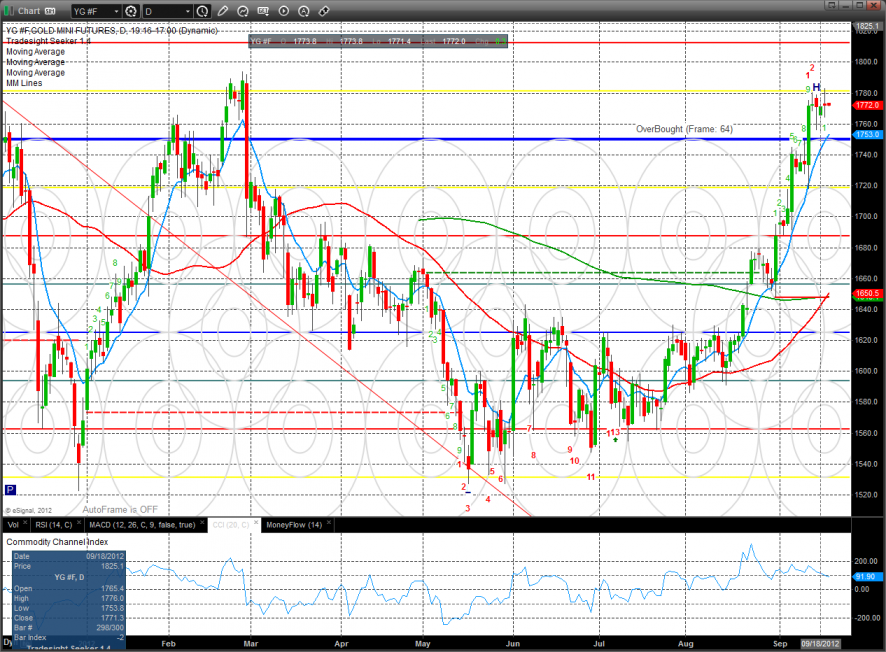This screenshot has height=652, width=886.
Task: Click the green arrow below the 13 count
Action: [x=615, y=439]
